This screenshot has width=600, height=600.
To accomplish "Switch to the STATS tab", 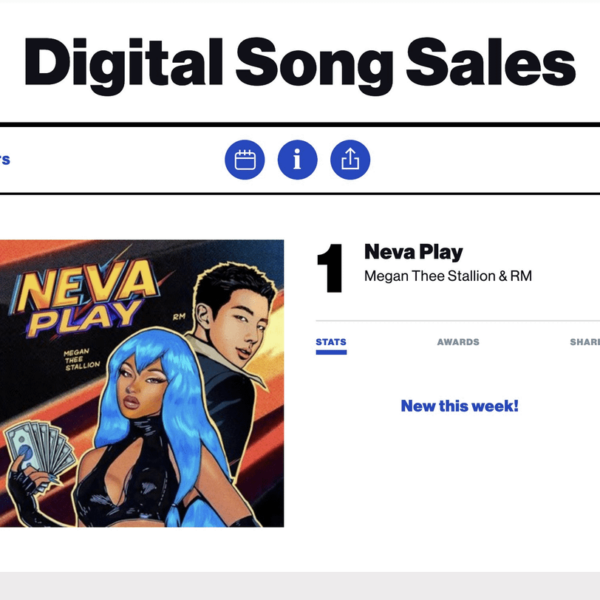I will click(x=331, y=342).
